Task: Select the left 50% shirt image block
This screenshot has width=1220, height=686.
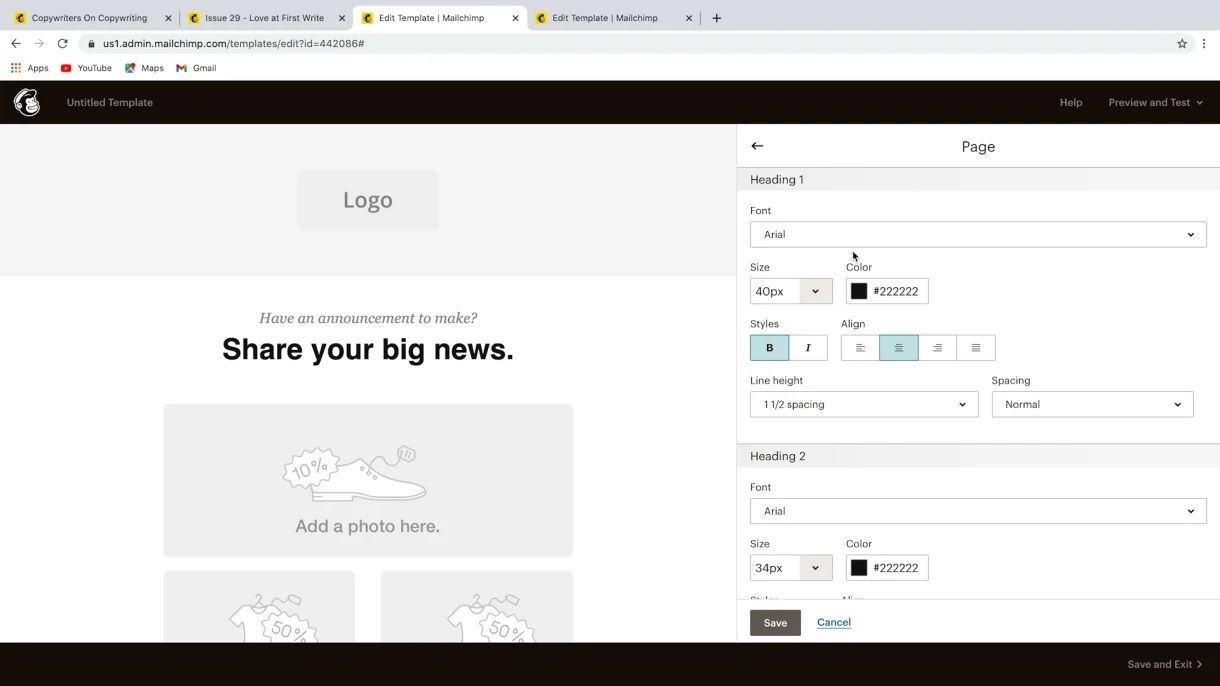Action: [x=259, y=607]
